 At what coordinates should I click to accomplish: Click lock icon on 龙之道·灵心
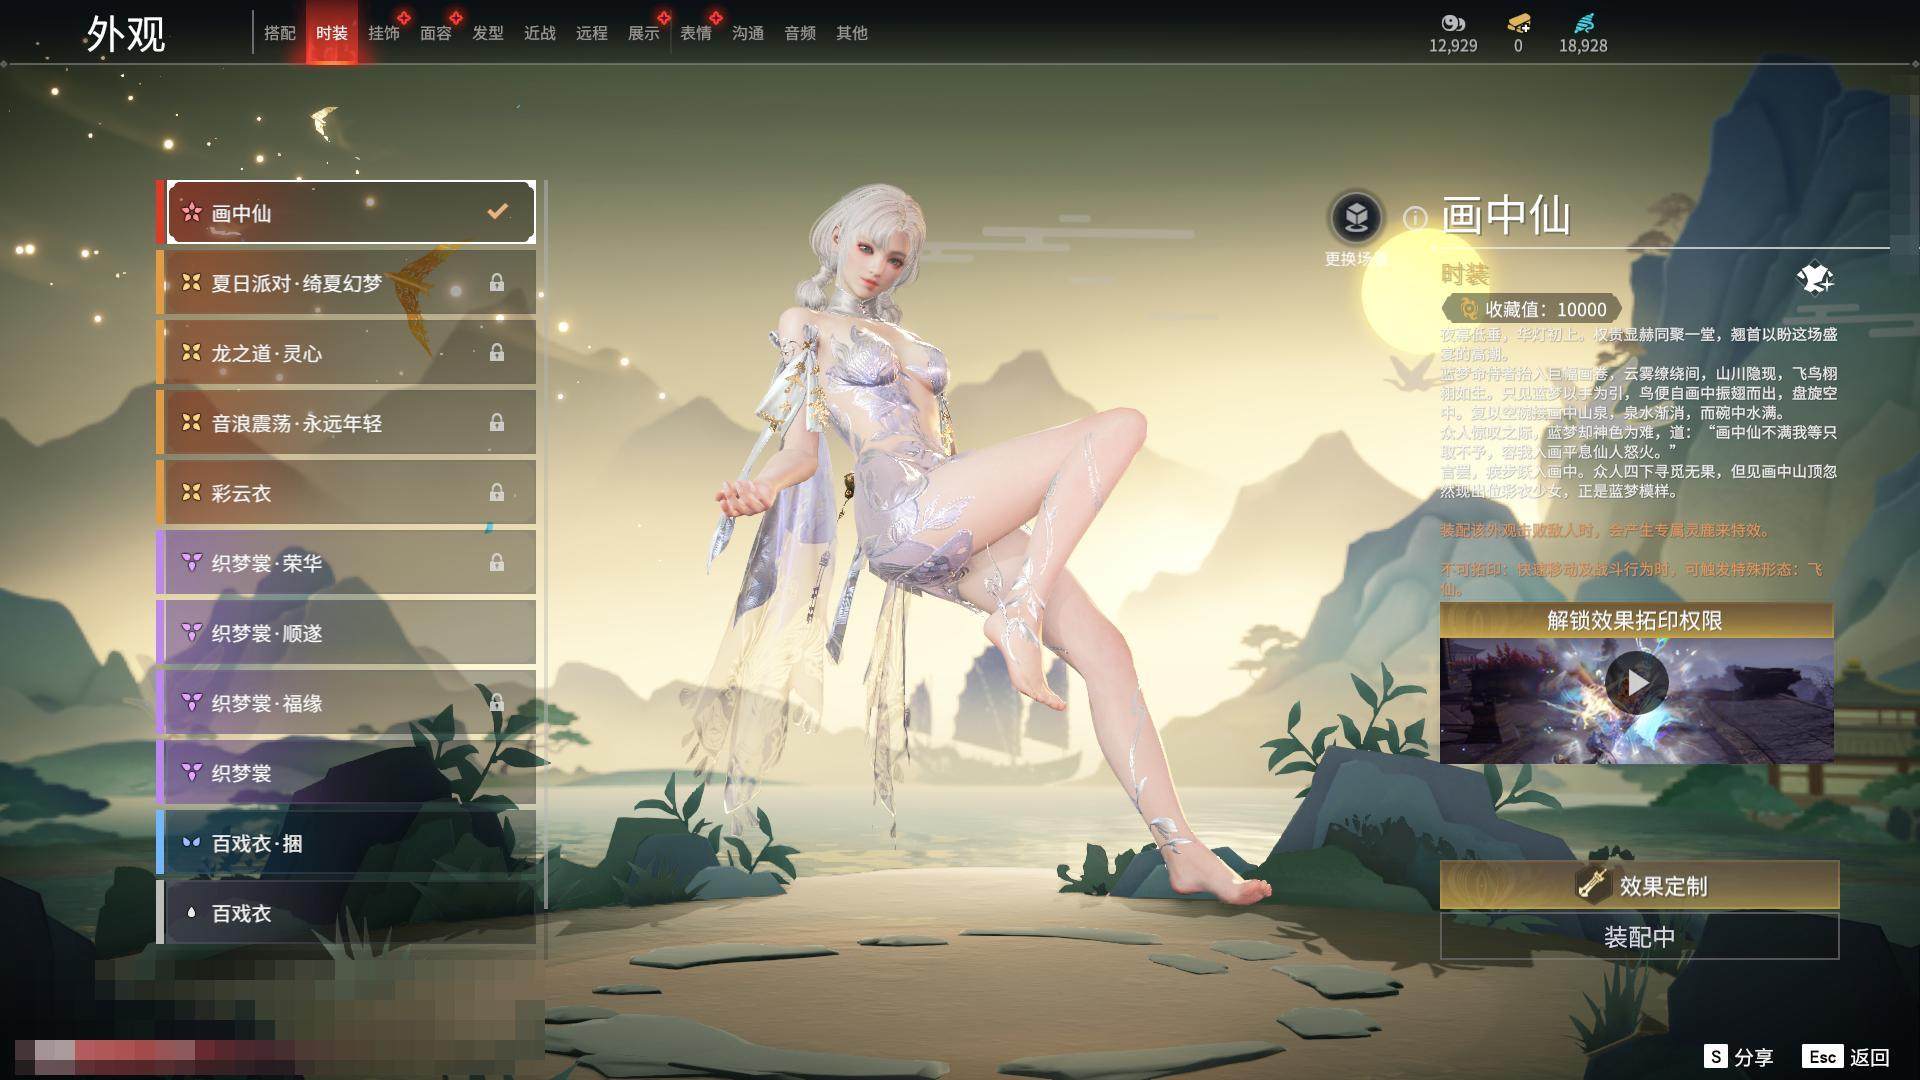[x=496, y=353]
